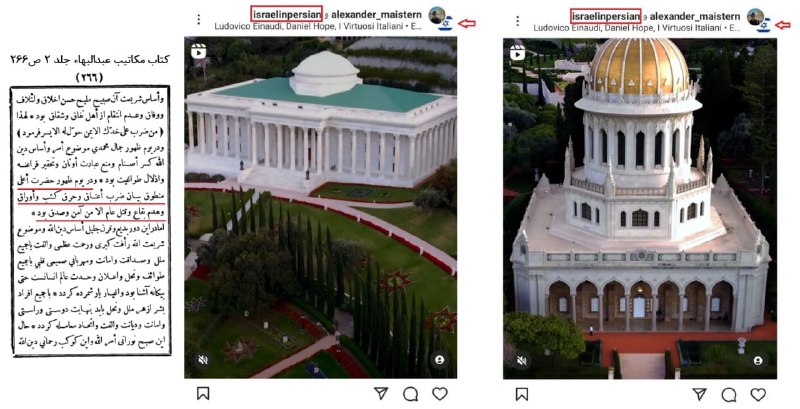This screenshot has width=800, height=409.
Task: Save the left post with bookmark icon
Action: tap(203, 393)
